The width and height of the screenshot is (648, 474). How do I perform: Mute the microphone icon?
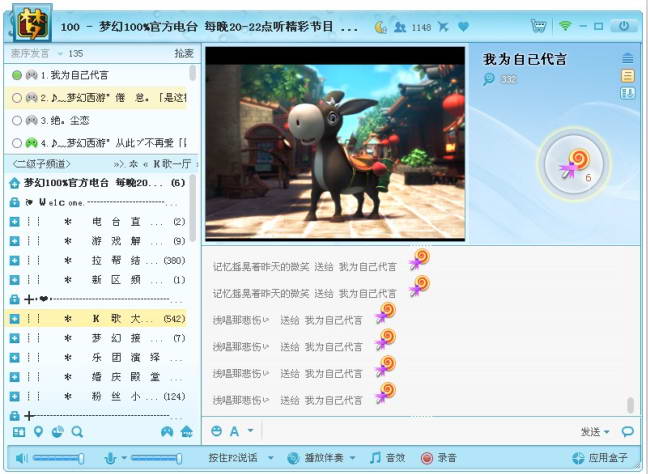[110, 458]
